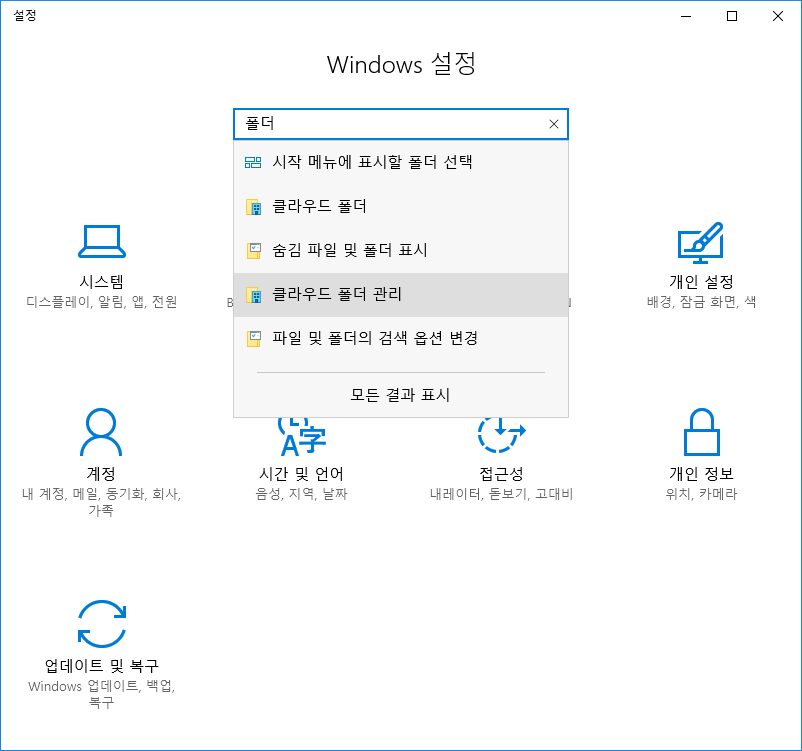
Task: Click the icon beside 클라우드 폴더 관리
Action: coord(253,295)
